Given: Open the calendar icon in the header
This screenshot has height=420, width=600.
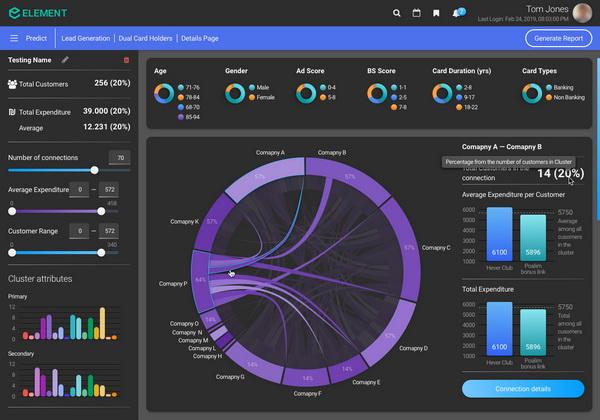Looking at the screenshot, I should click(416, 13).
